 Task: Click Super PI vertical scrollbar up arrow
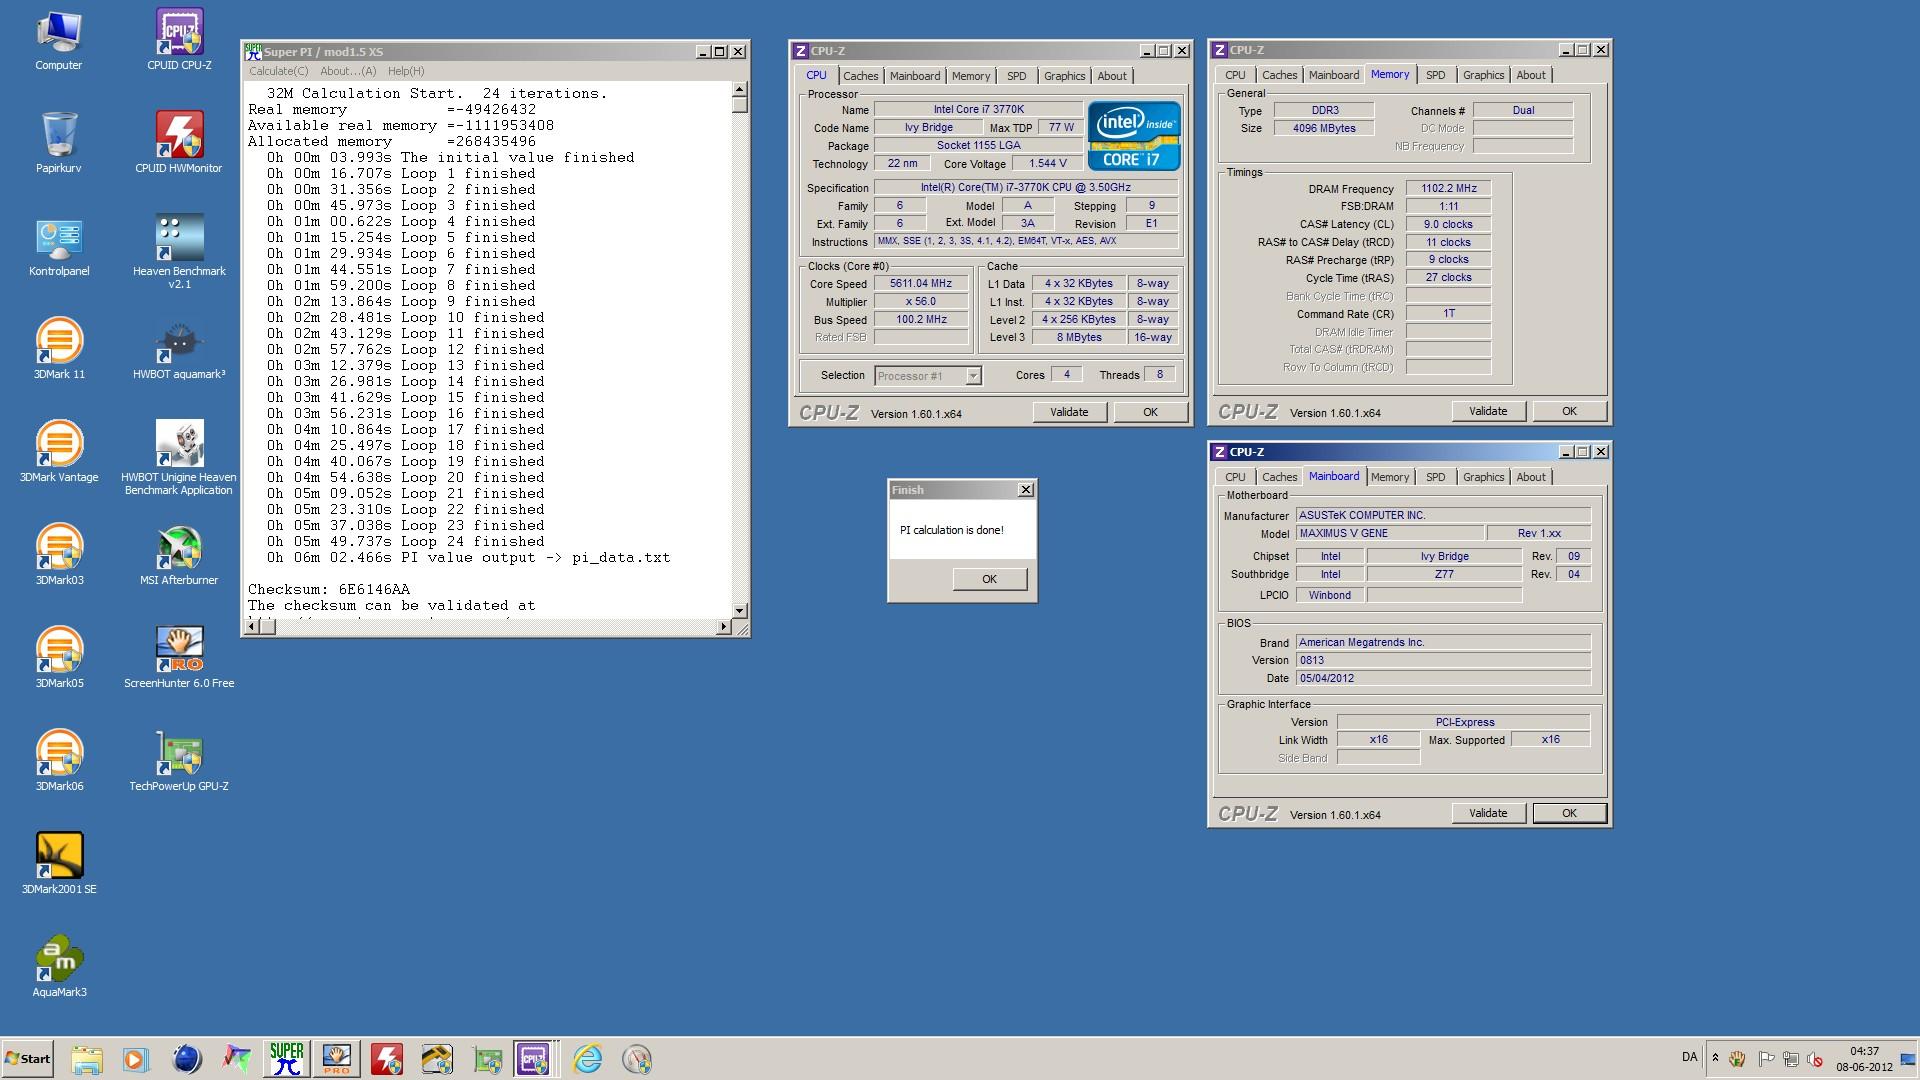(740, 89)
